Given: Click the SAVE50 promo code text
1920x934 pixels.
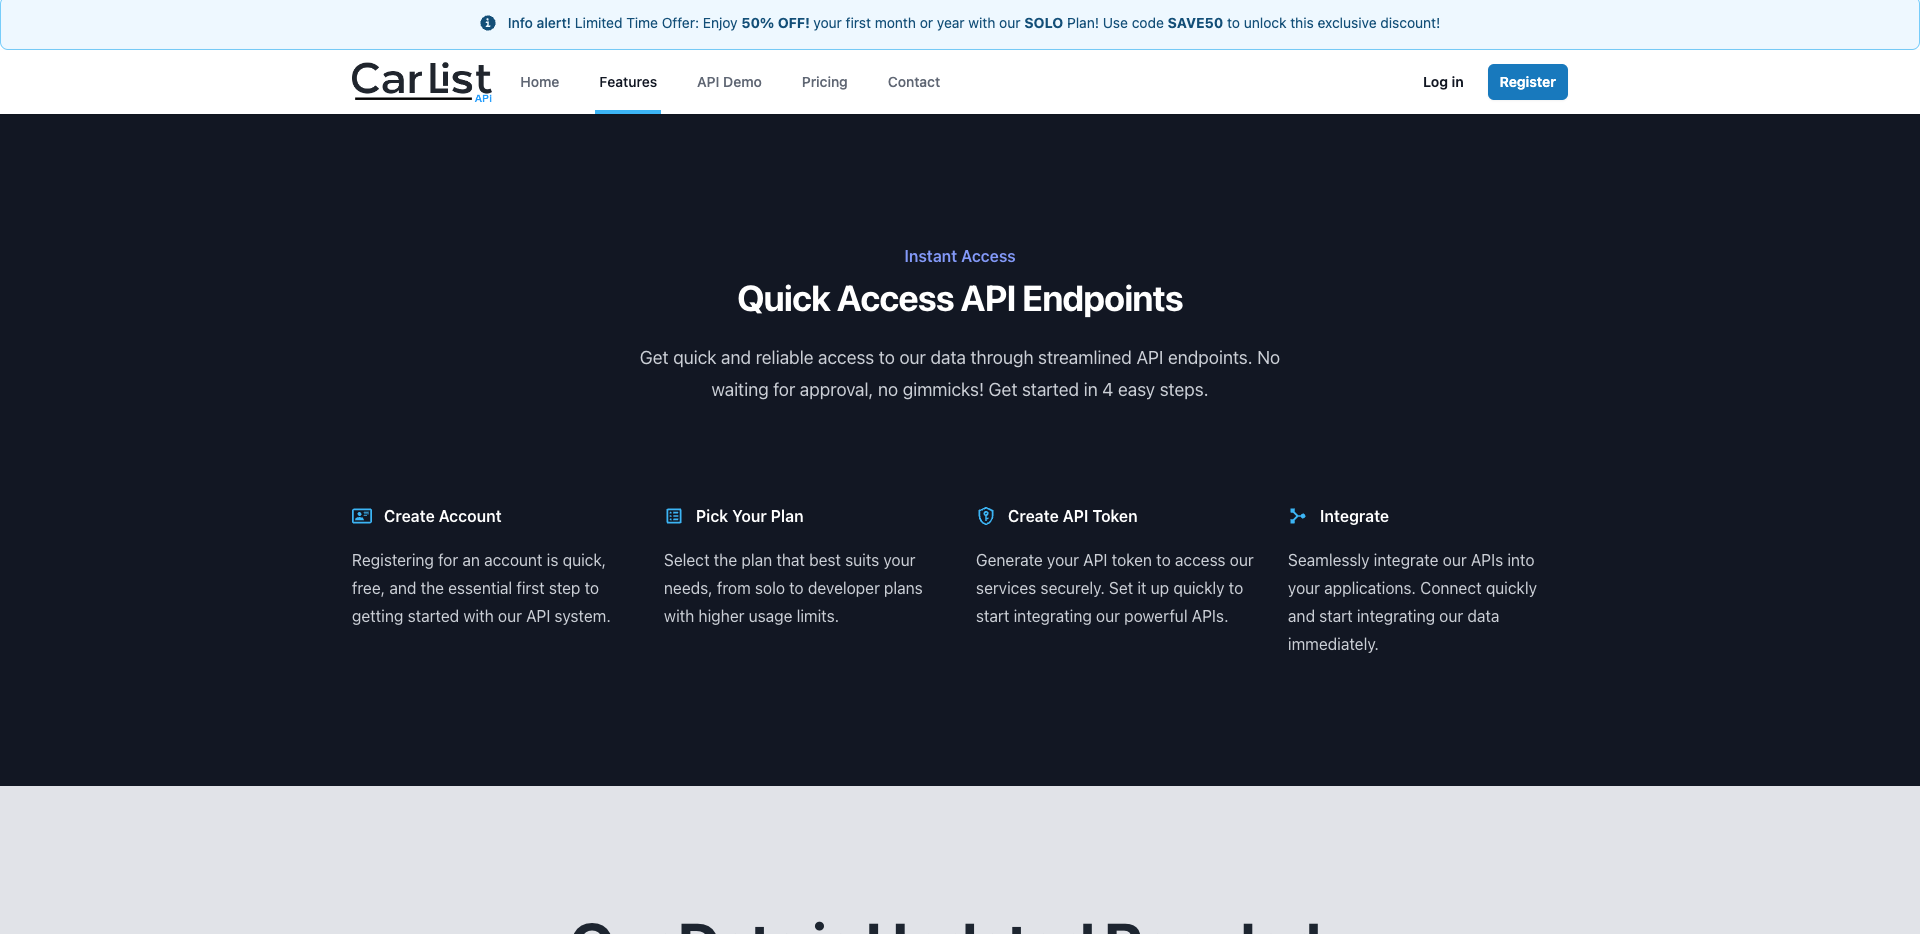Looking at the screenshot, I should (x=1194, y=23).
